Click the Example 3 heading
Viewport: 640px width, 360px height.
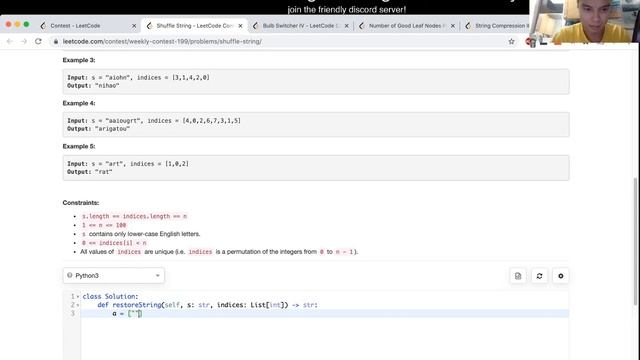click(79, 60)
